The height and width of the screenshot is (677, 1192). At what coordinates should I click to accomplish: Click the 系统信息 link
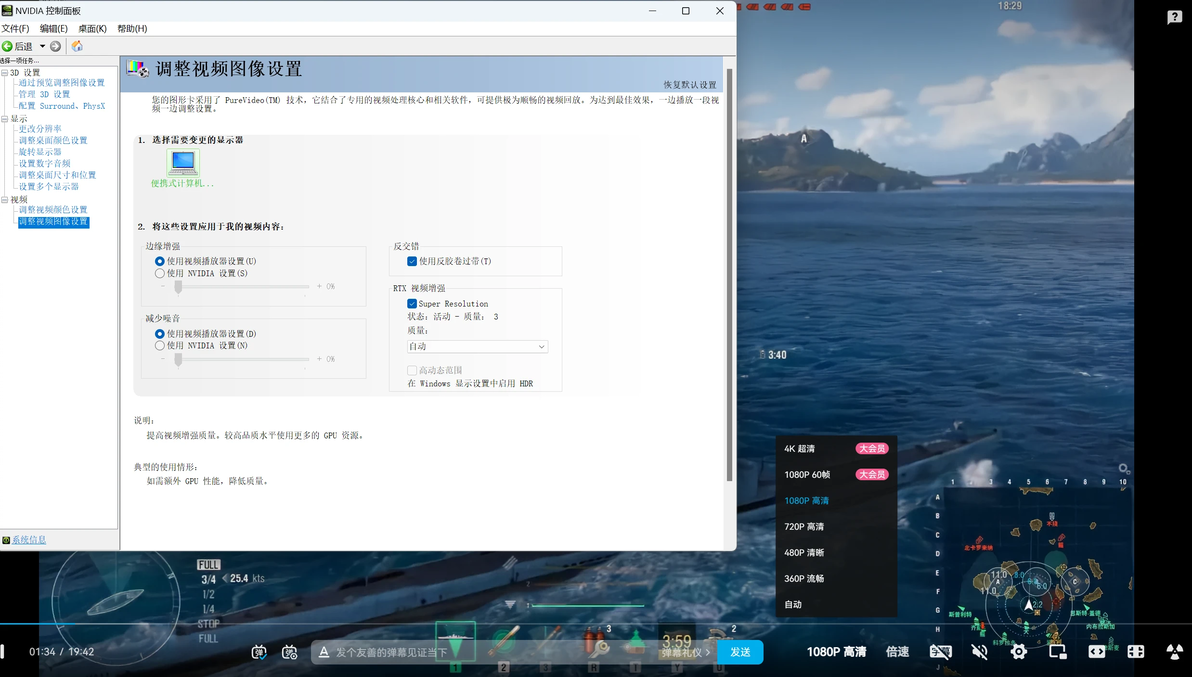coord(29,540)
